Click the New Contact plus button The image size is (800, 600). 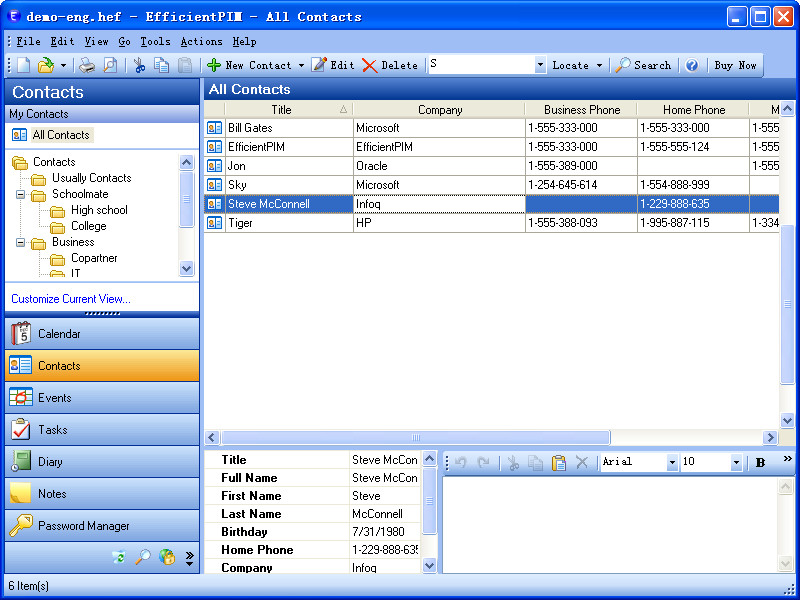(249, 65)
